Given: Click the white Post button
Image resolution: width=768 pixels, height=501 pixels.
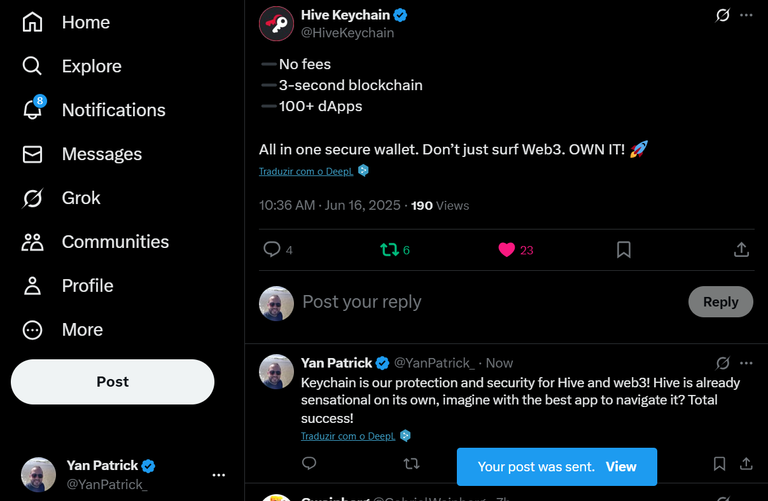Looking at the screenshot, I should (x=113, y=382).
